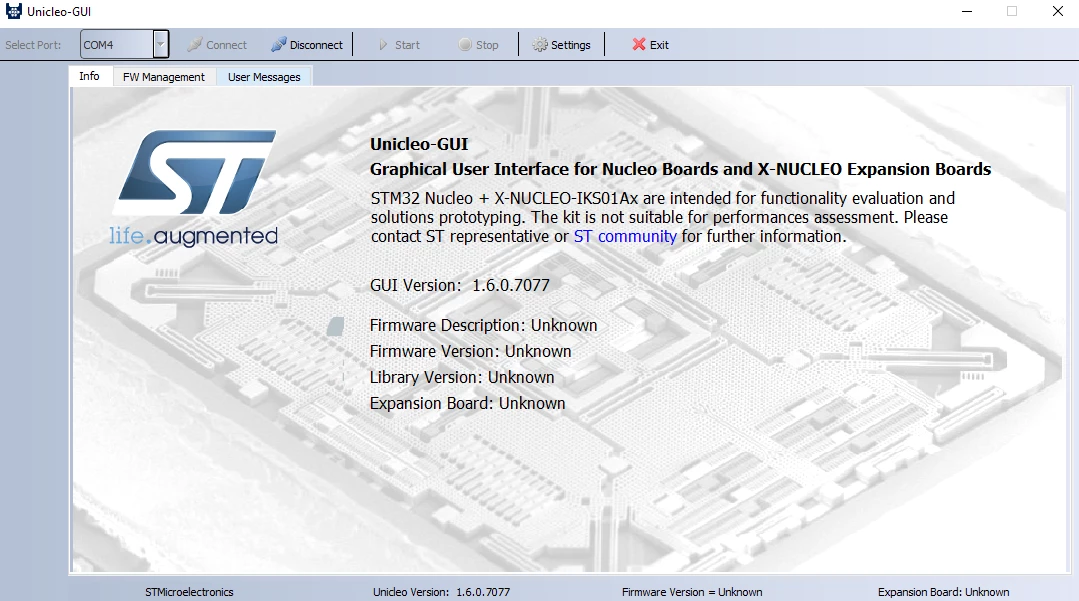The width and height of the screenshot is (1079, 601).
Task: Expand the Select Port dropdown arrow
Action: coord(160,44)
